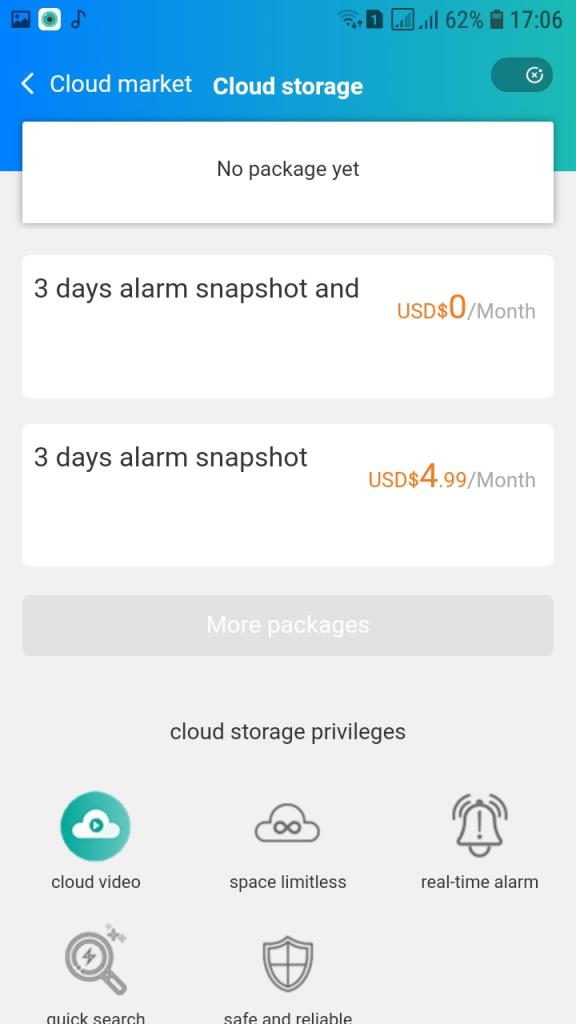Tap the 17:06 clock in status bar
The image size is (576, 1024).
536,20
